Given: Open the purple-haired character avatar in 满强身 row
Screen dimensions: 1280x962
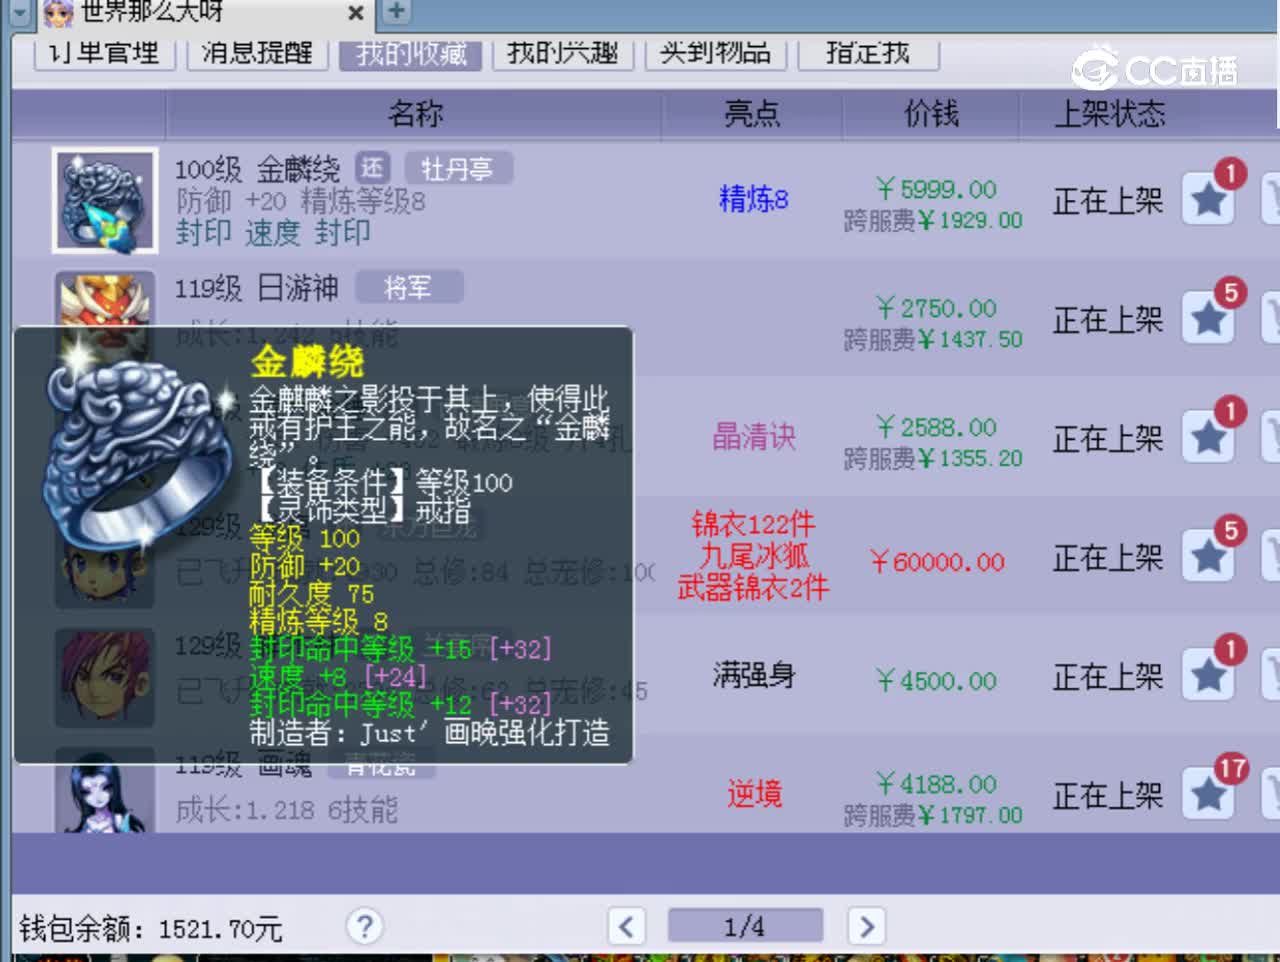Looking at the screenshot, I should click(105, 677).
